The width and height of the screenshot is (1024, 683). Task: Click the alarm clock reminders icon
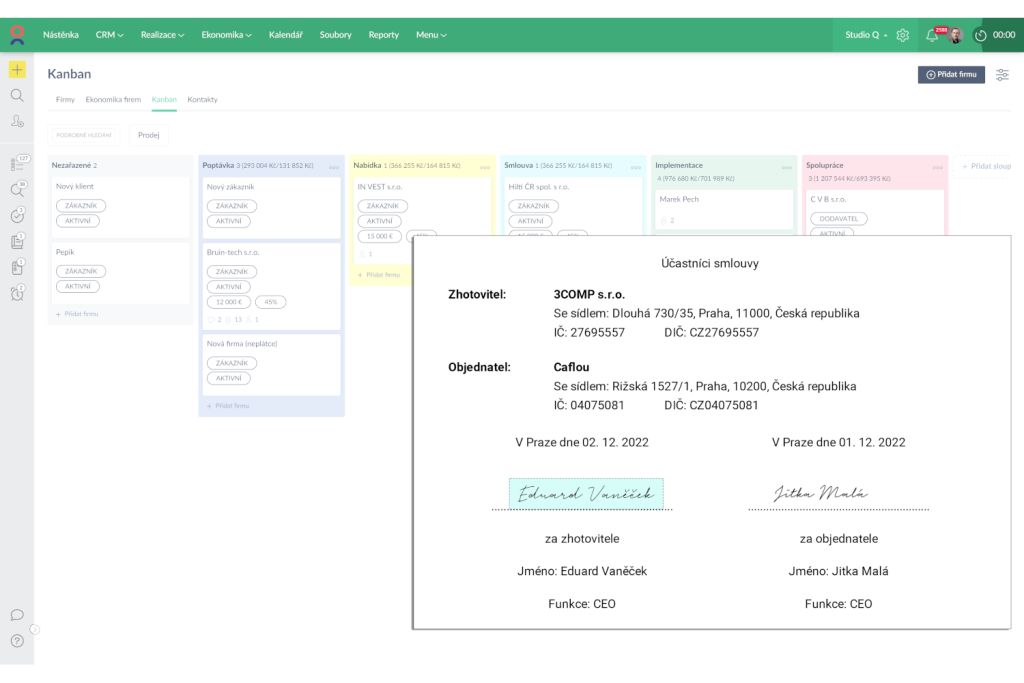pyautogui.click(x=17, y=293)
